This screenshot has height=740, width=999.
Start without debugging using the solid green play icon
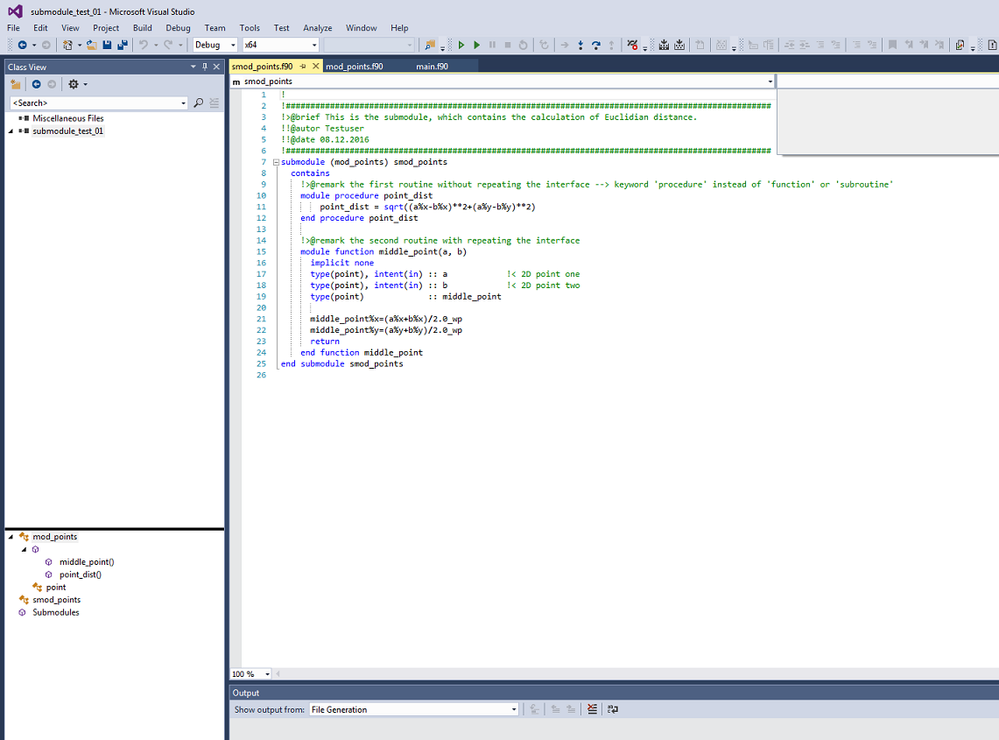[x=477, y=45]
